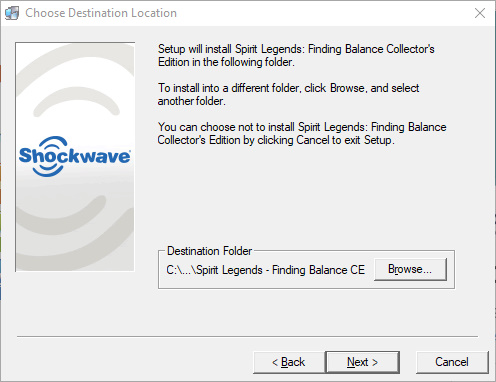
Task: Click the Shockwave logo image
Action: 75,157
